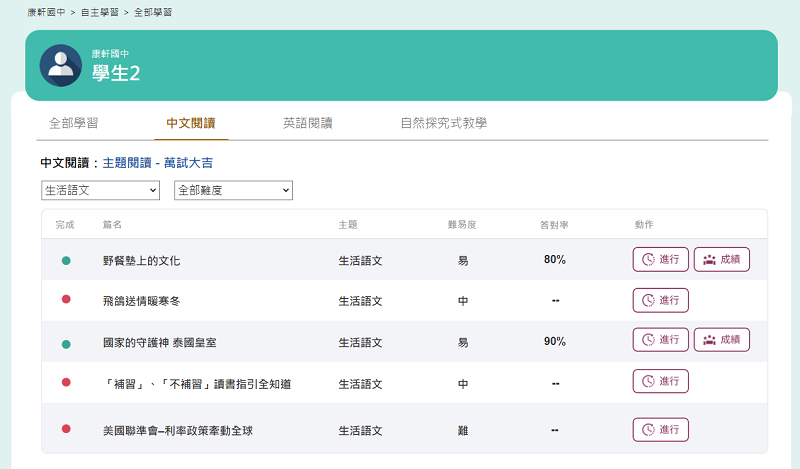Screen dimensions: 800x469
Task: Start 美國聯準會 article with 進行 button
Action: 660,430
